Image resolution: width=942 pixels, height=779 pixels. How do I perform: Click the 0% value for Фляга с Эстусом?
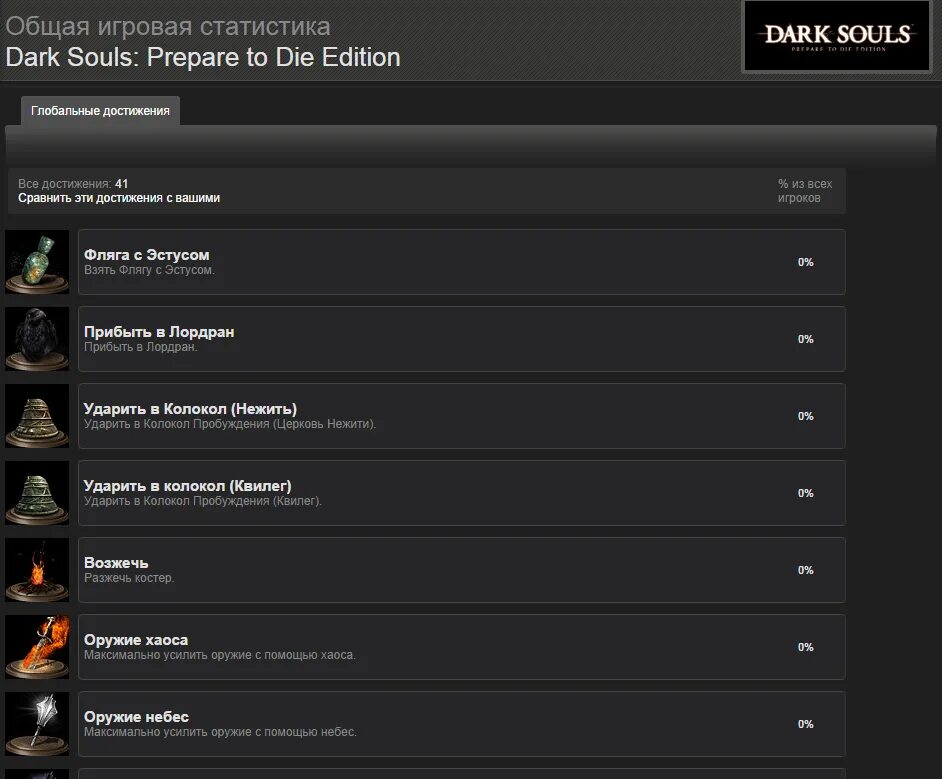[806, 262]
